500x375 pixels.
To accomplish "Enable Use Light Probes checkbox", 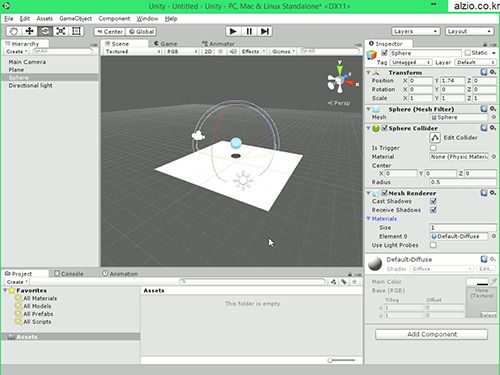I will 433,245.
